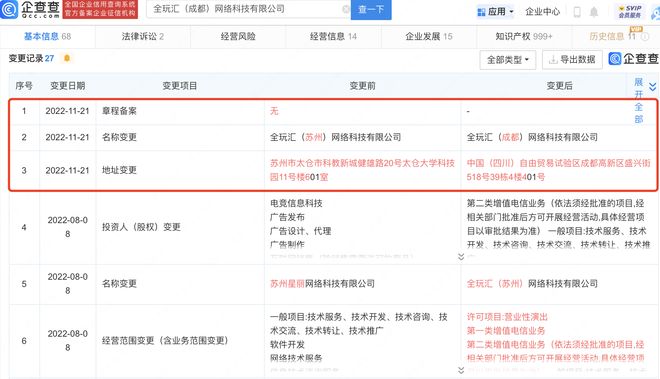Image resolution: width=660 pixels, height=379 pixels.
Task: Click the 变更项目 column header
Action: (180, 86)
